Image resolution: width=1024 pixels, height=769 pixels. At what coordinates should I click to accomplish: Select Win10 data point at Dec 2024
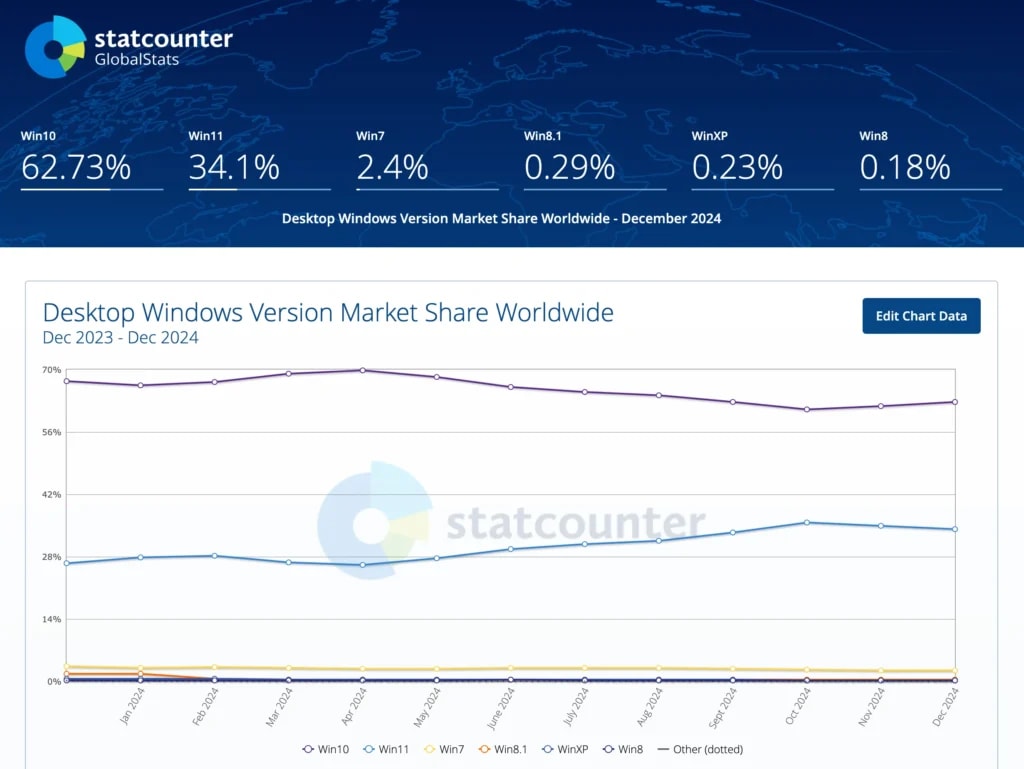pos(955,402)
